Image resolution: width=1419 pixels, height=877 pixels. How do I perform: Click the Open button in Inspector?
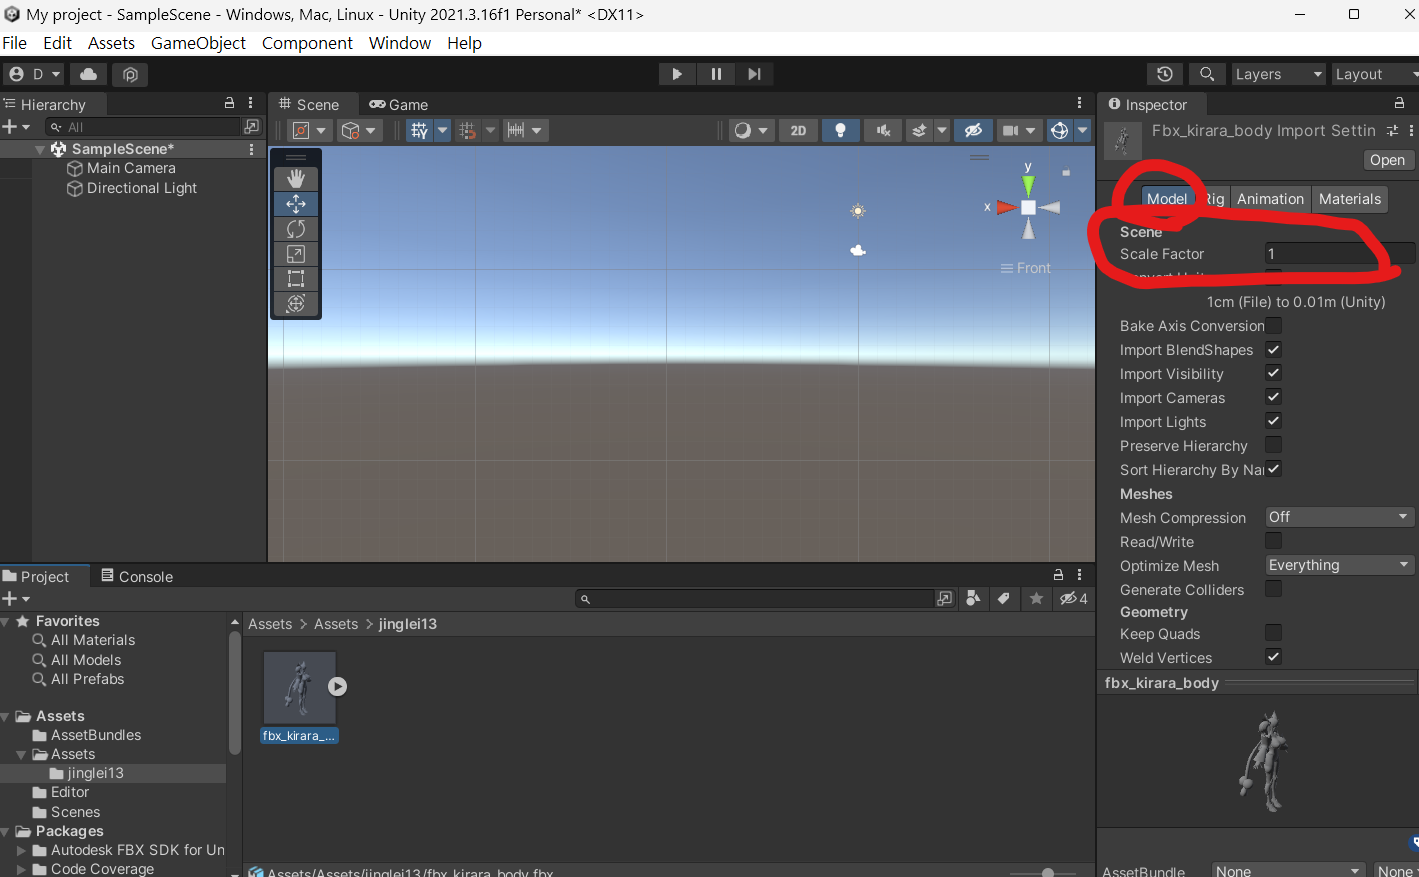[x=1387, y=160]
